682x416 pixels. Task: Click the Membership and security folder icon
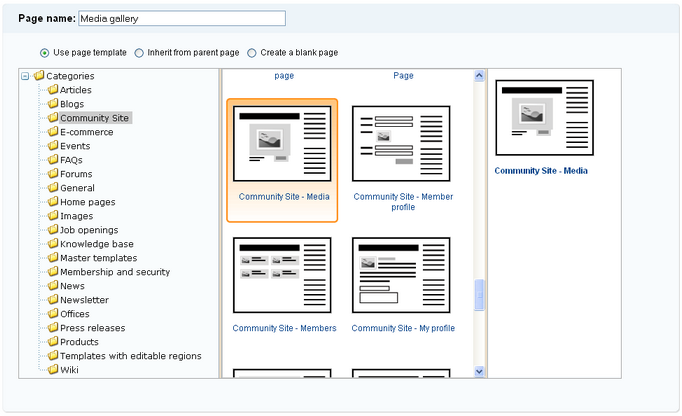pos(53,272)
